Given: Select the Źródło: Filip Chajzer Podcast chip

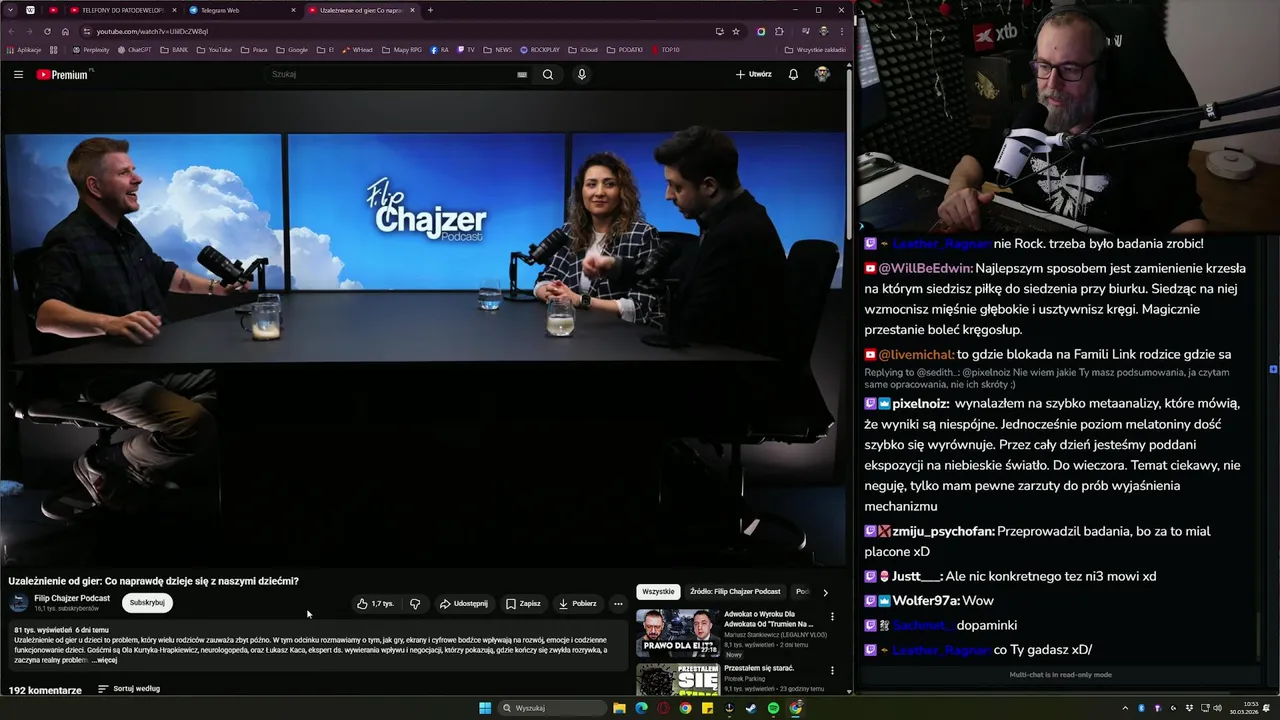Looking at the screenshot, I should coord(735,591).
